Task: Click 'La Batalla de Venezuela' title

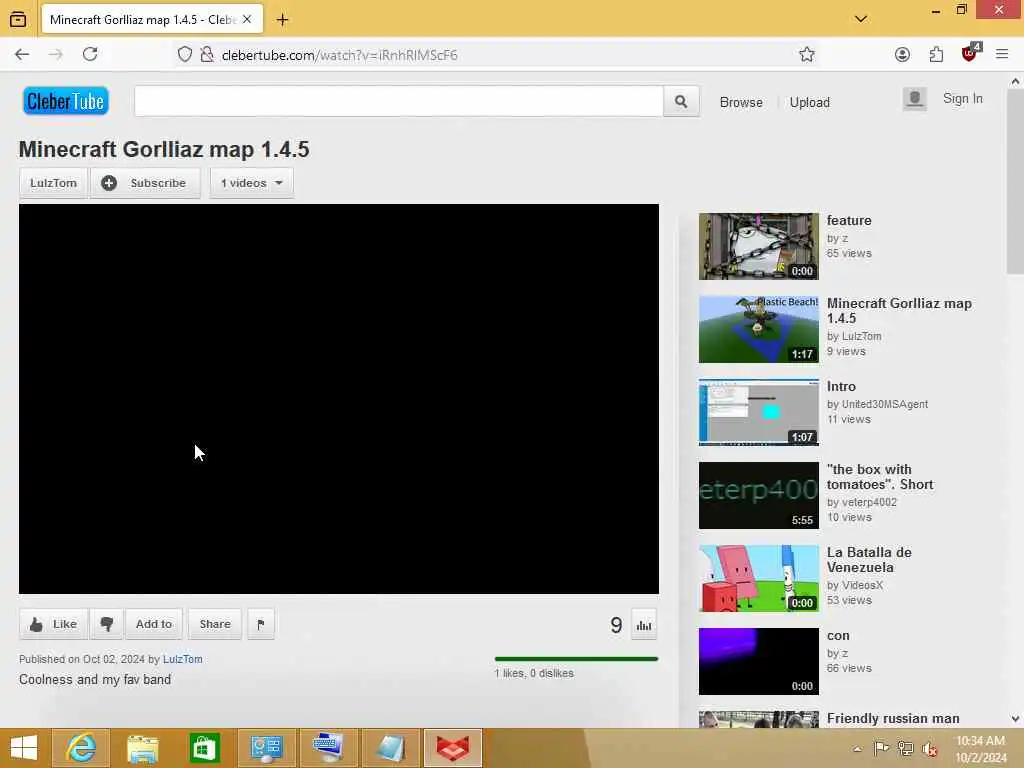Action: click(x=869, y=560)
